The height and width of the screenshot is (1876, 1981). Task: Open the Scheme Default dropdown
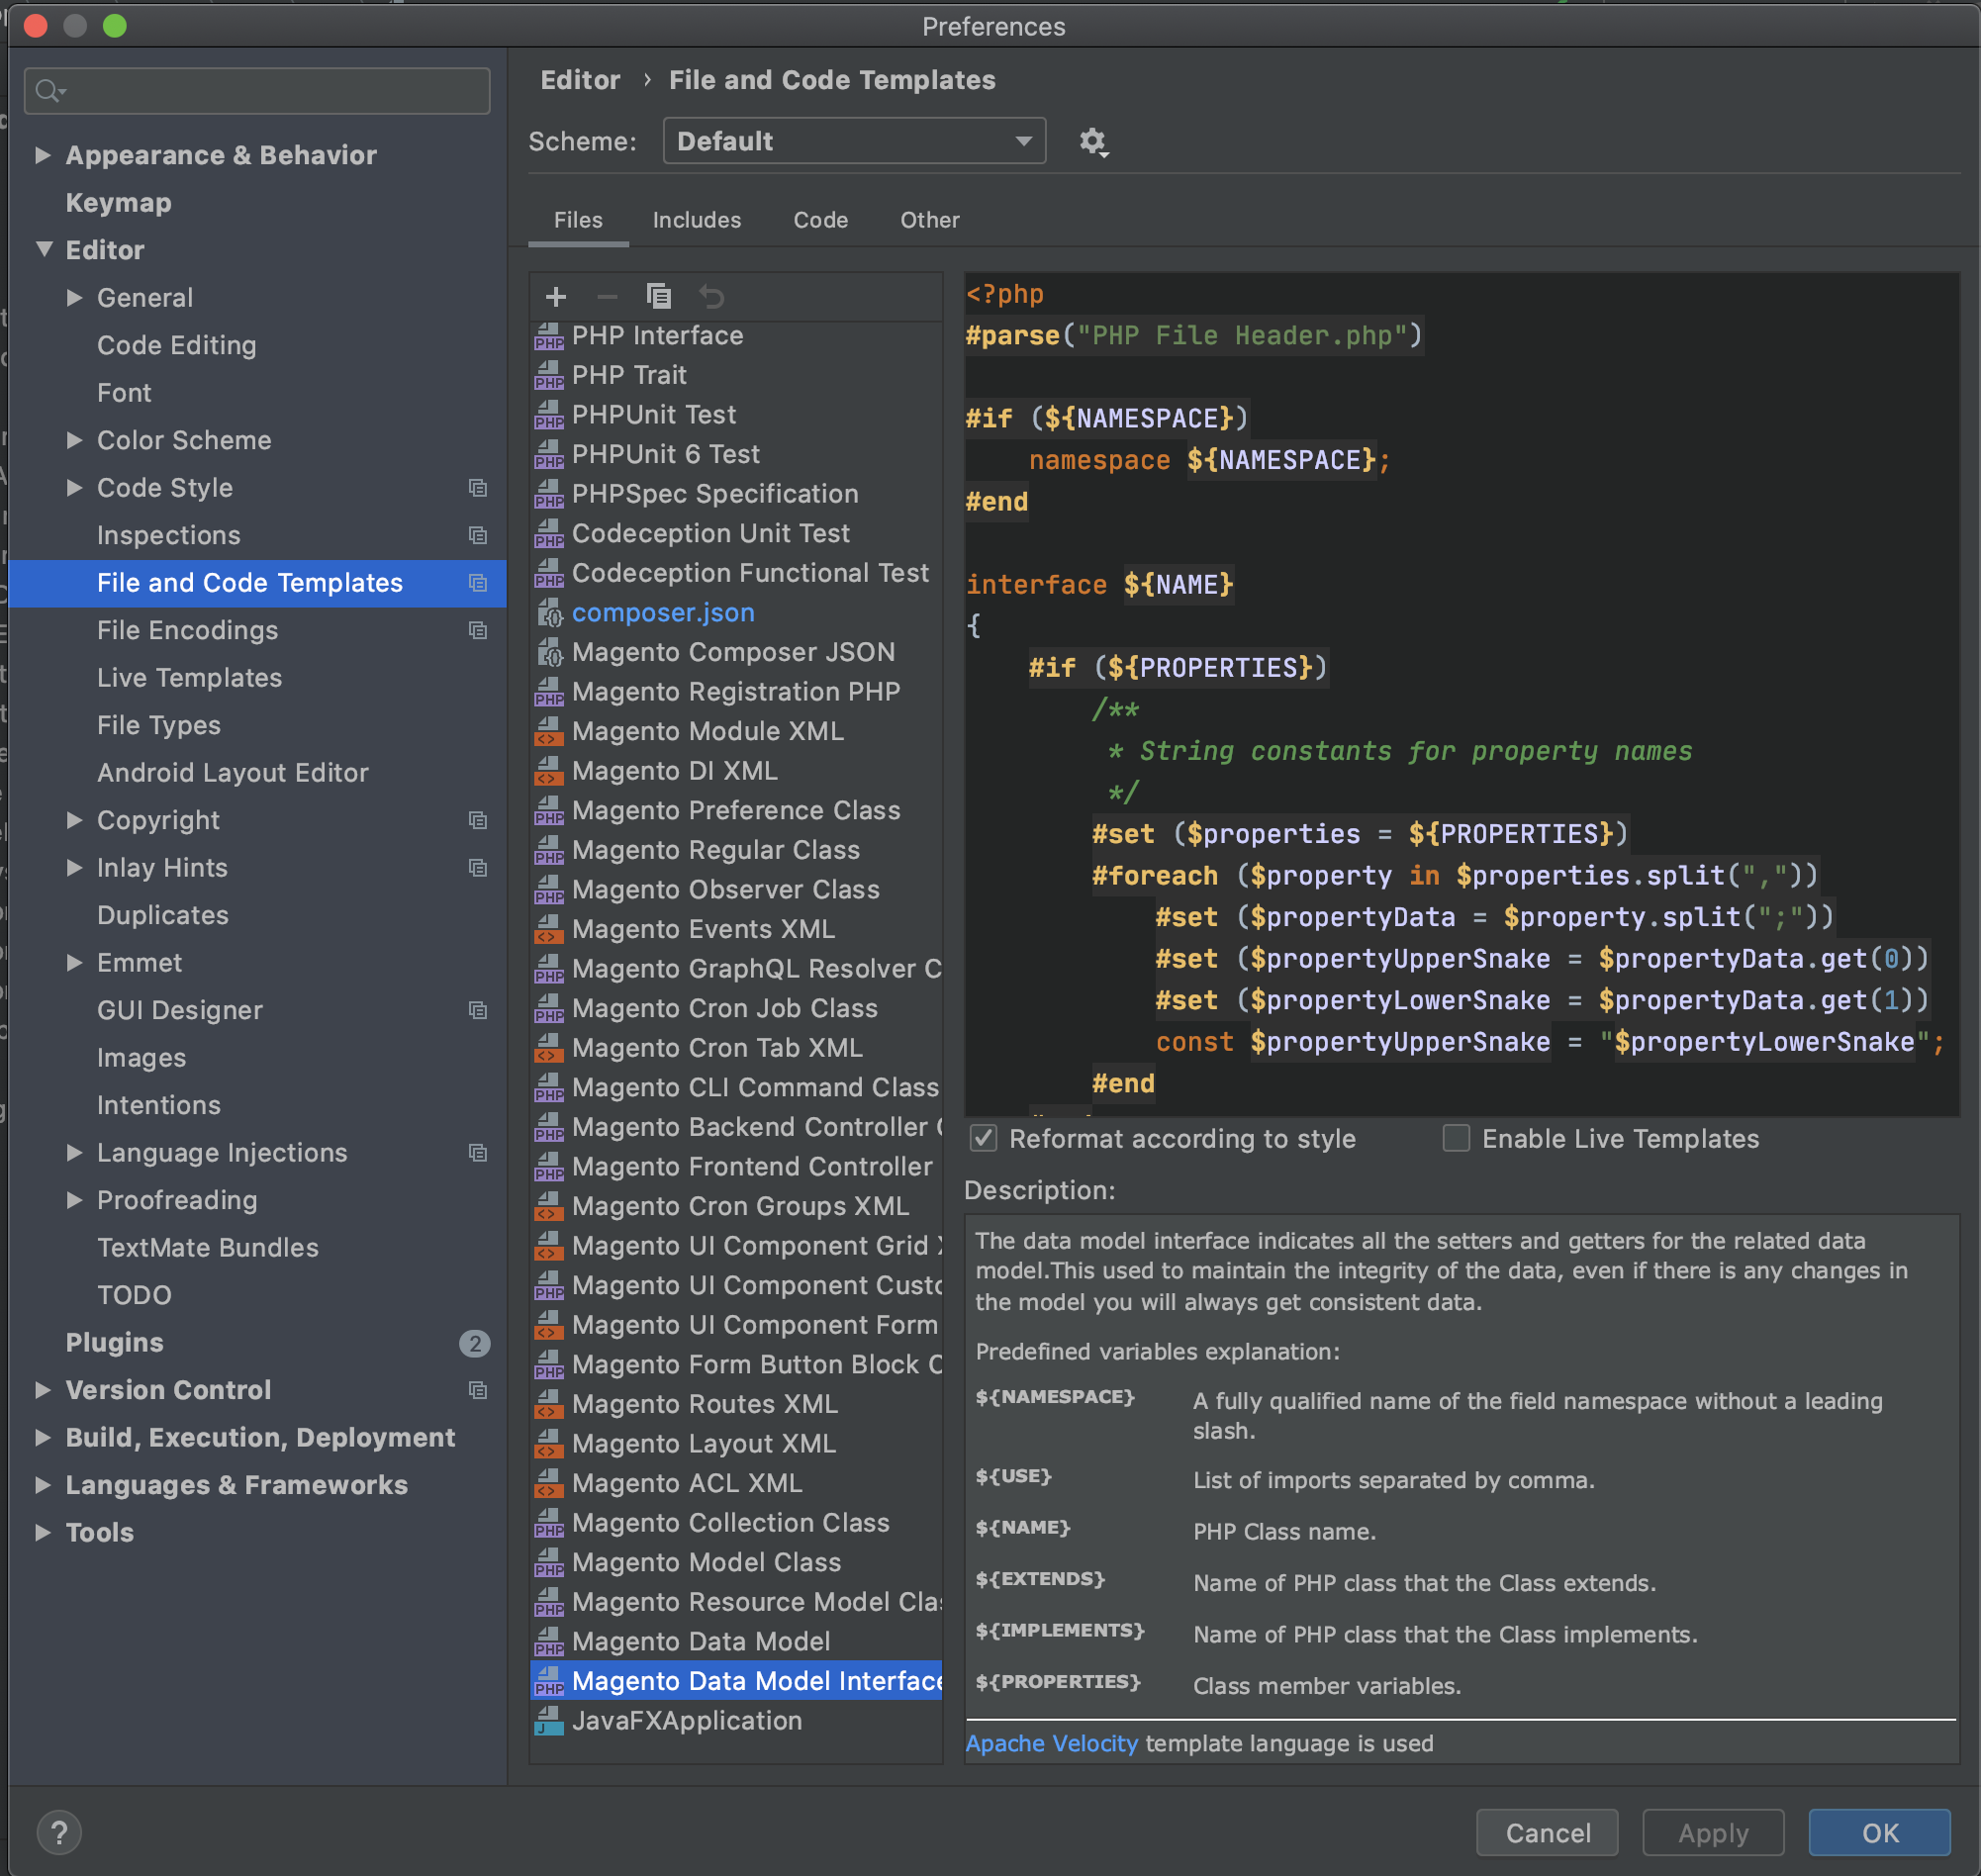coord(853,142)
